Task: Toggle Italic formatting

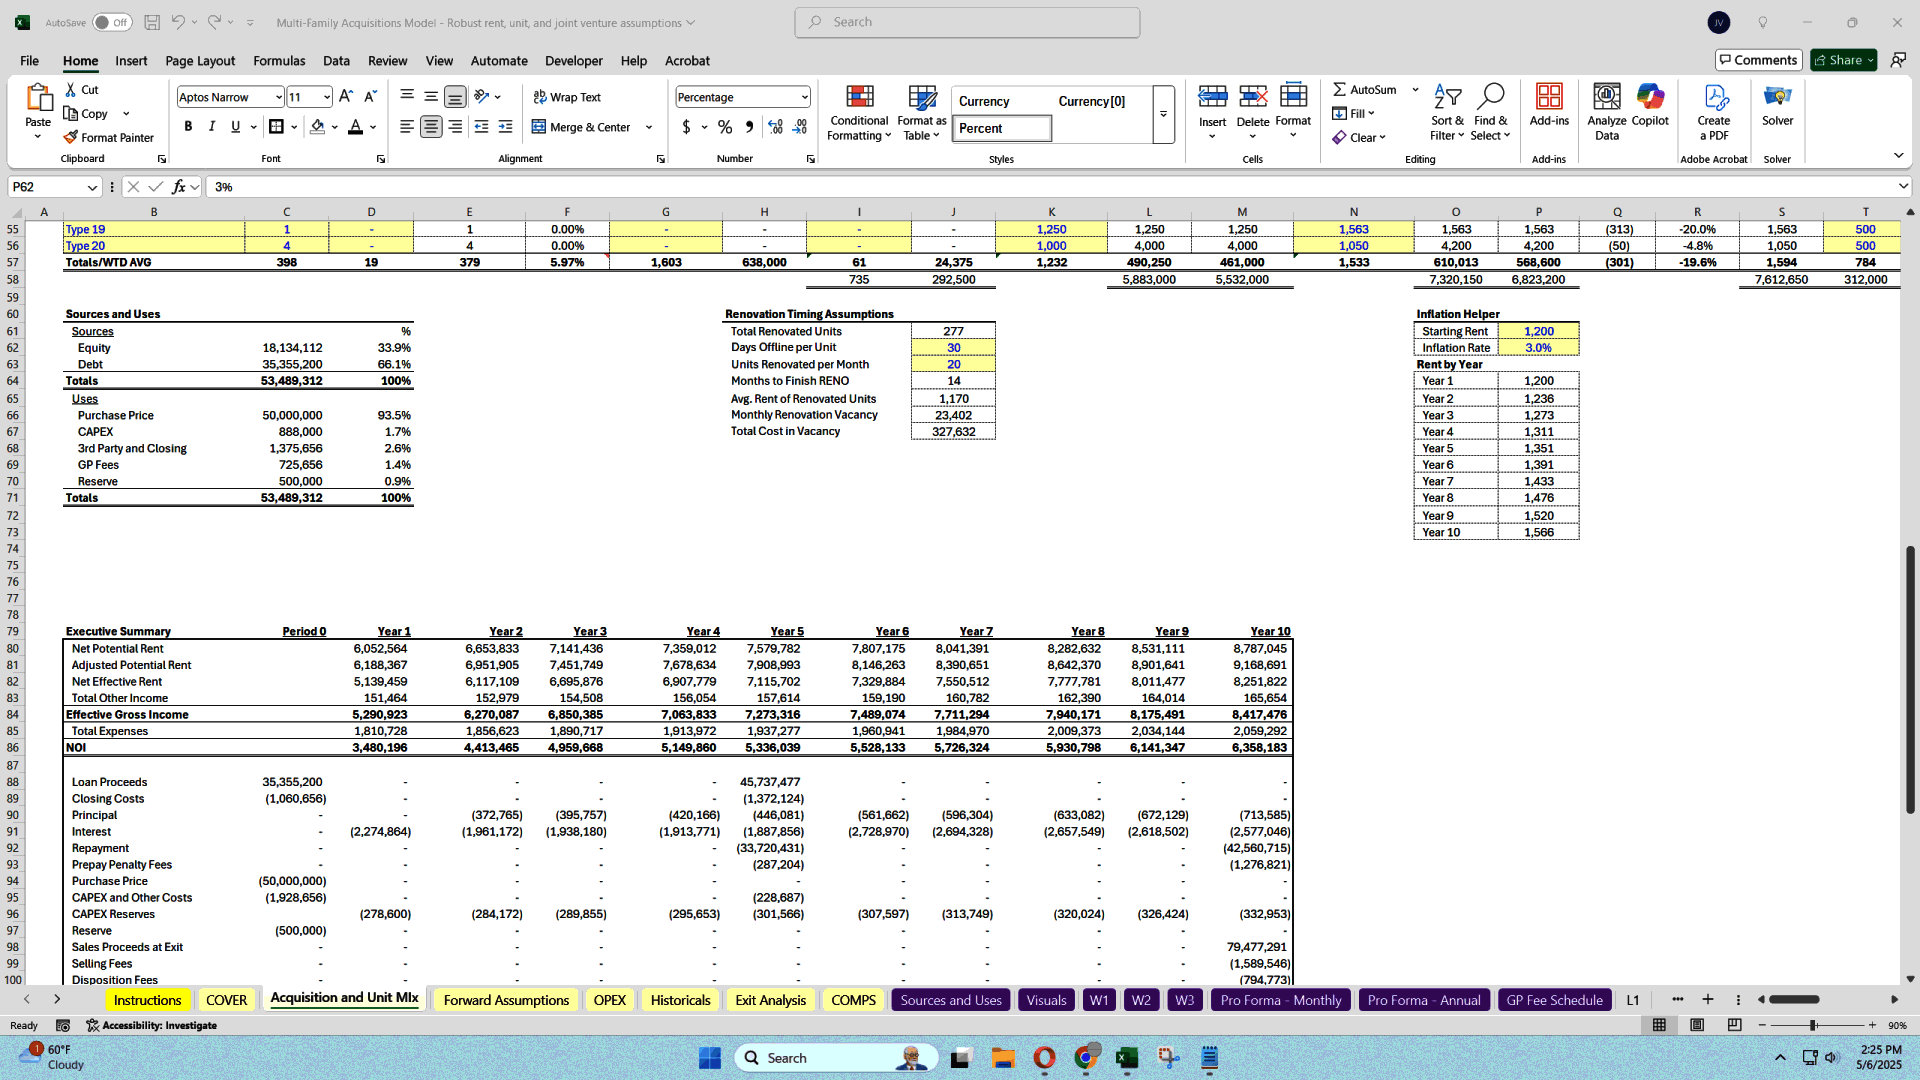Action: click(x=212, y=127)
